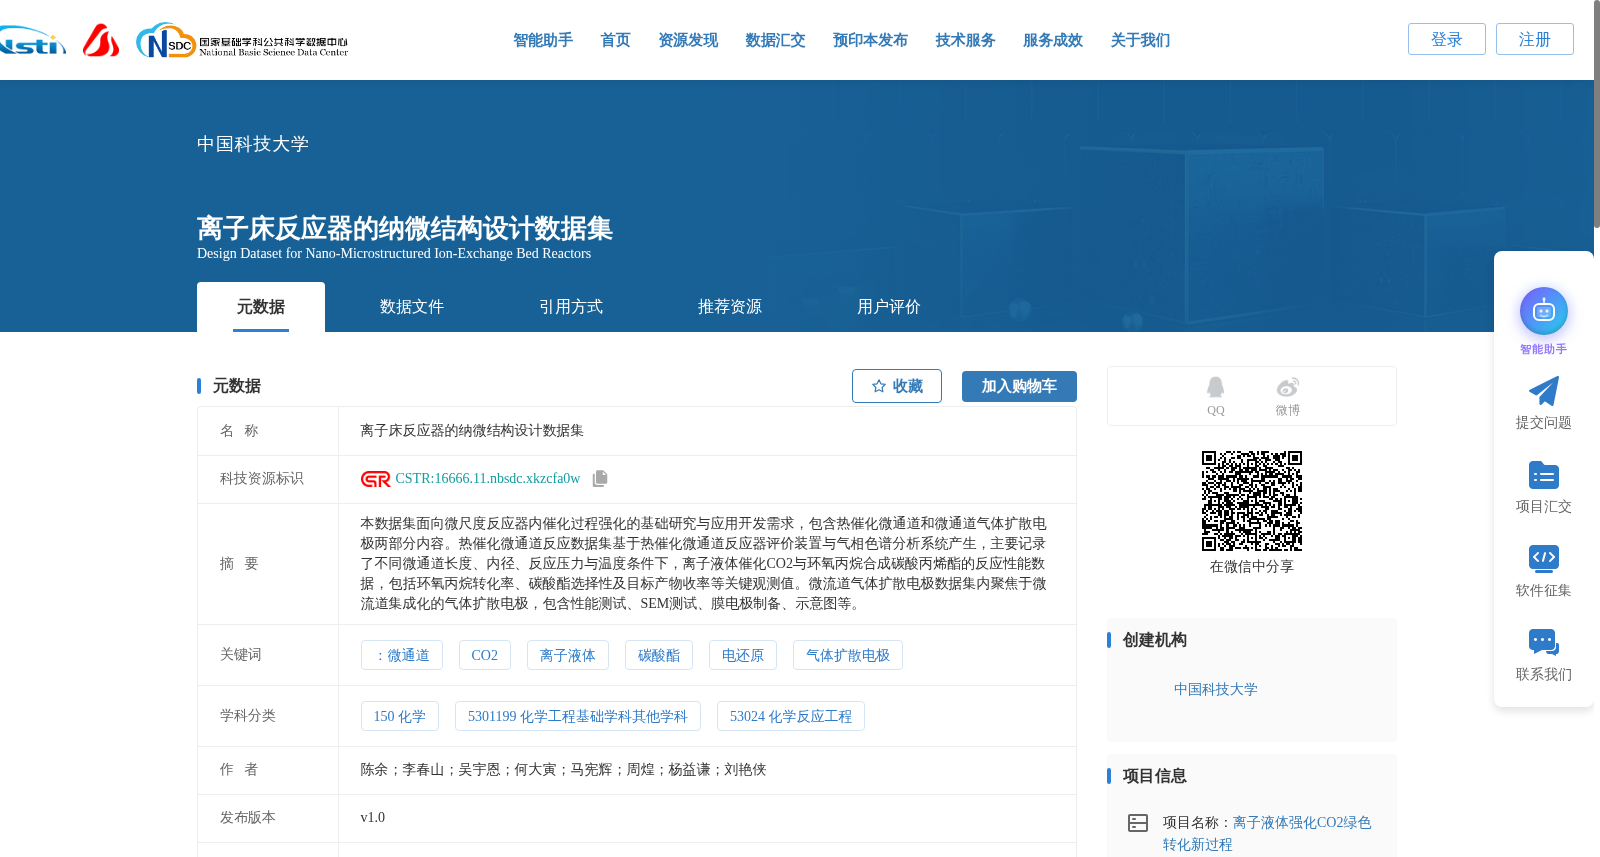Click the version value v1.0
1600x857 pixels.
point(373,818)
